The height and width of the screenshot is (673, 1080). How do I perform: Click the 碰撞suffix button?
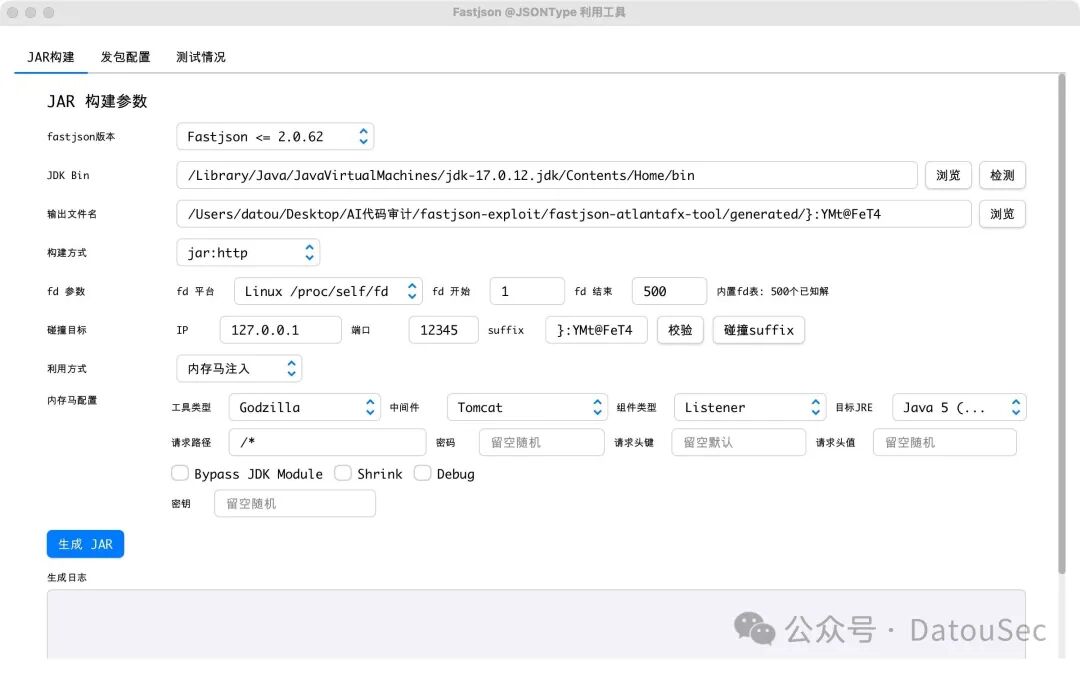coord(758,330)
